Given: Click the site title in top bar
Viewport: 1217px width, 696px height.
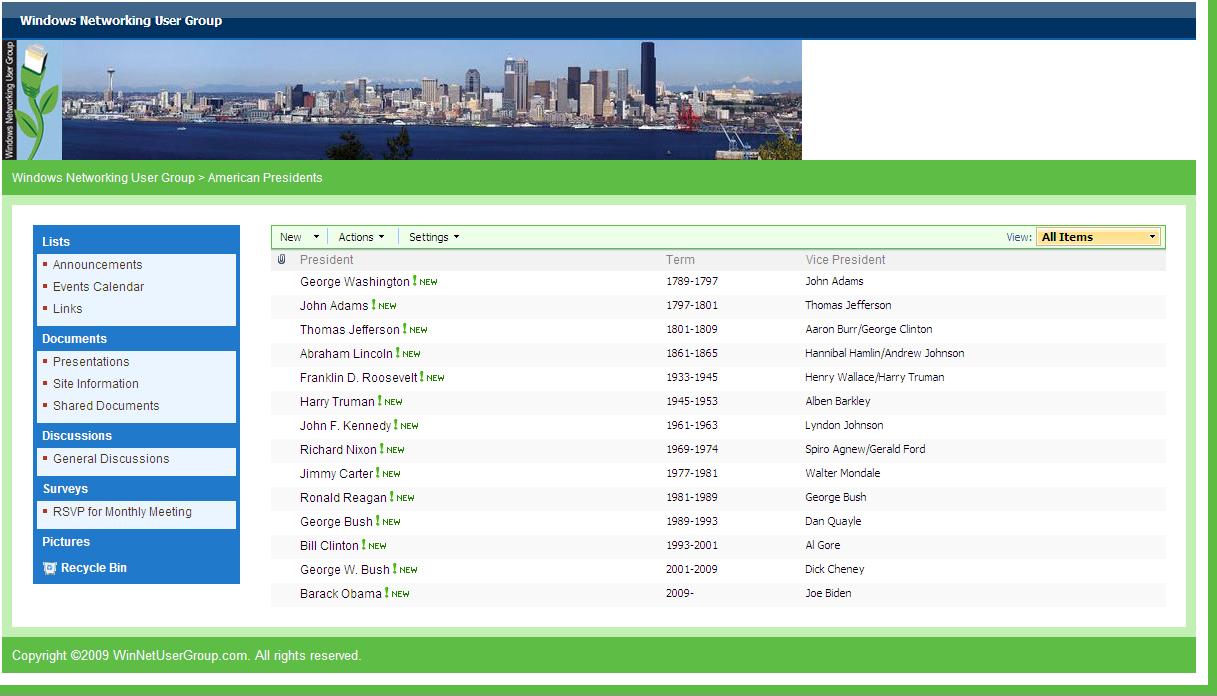Looking at the screenshot, I should (121, 21).
